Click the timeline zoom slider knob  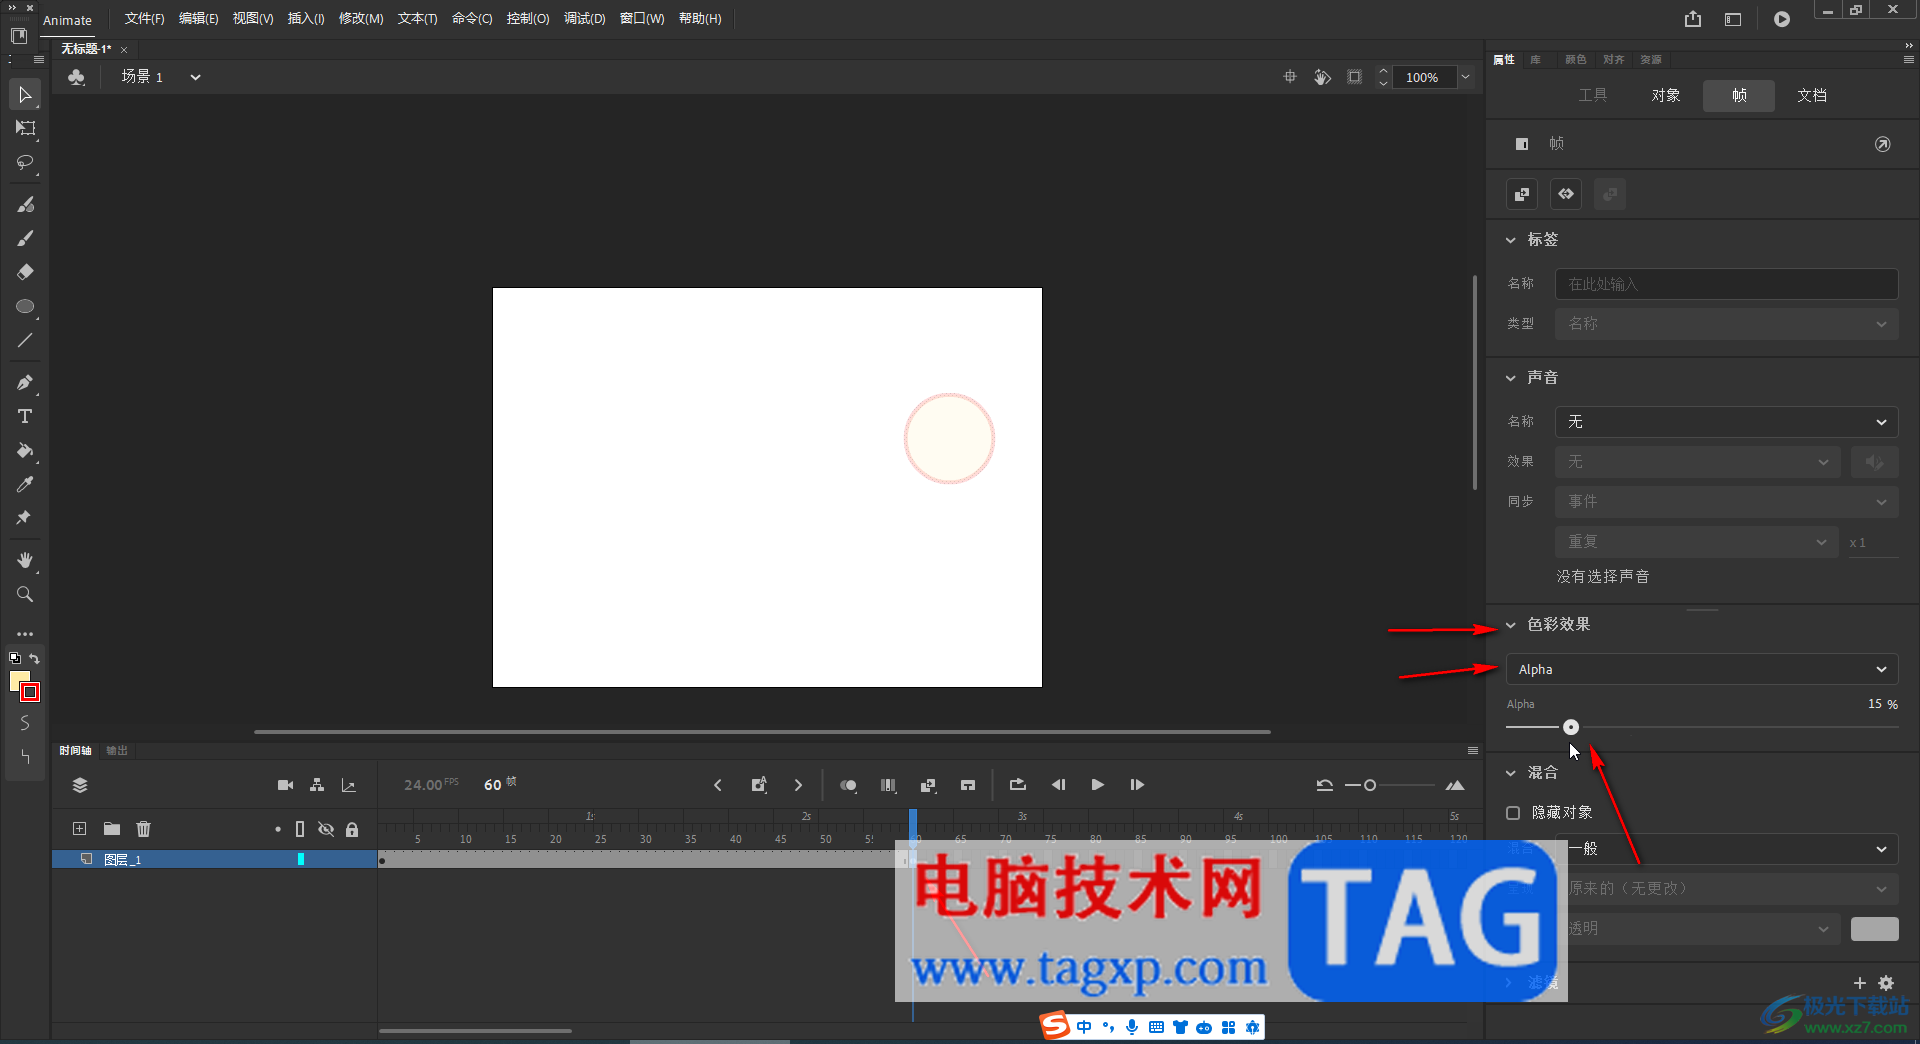click(1370, 785)
